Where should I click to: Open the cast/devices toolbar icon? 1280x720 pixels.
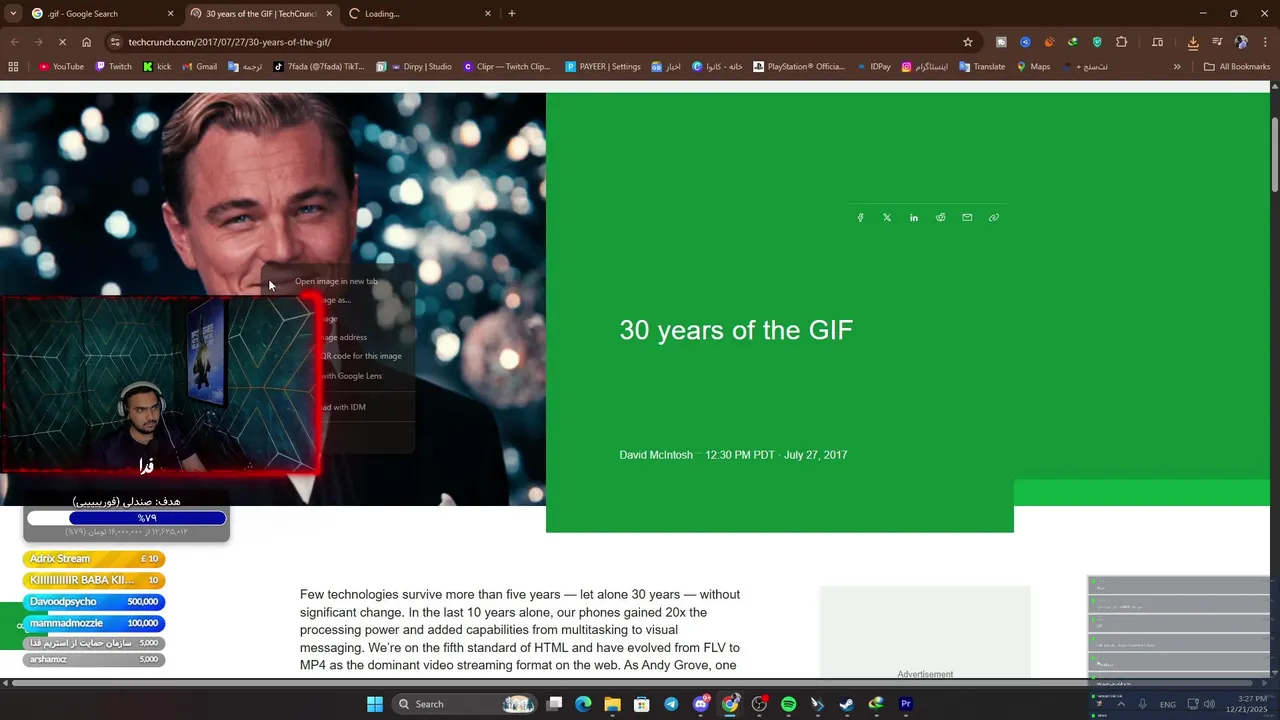point(1157,42)
